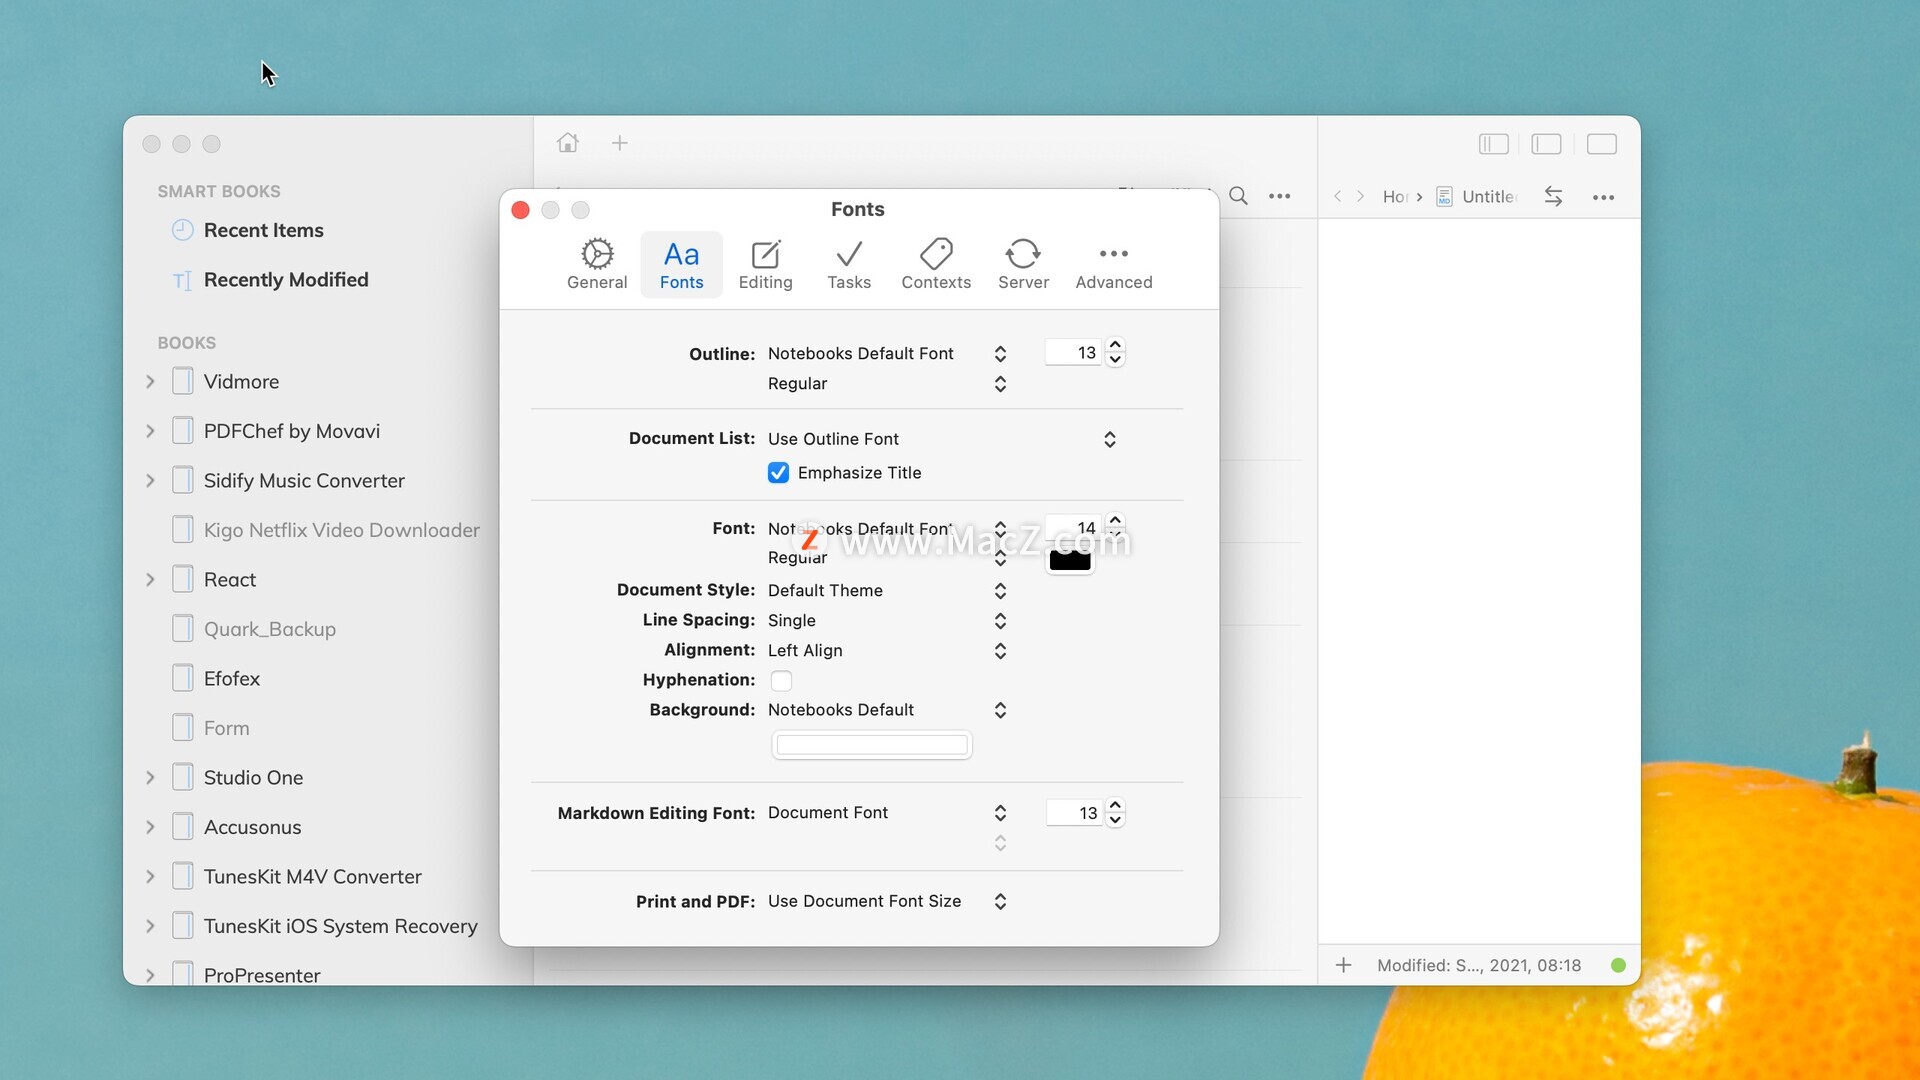Click the black font color swatch

(x=1070, y=561)
